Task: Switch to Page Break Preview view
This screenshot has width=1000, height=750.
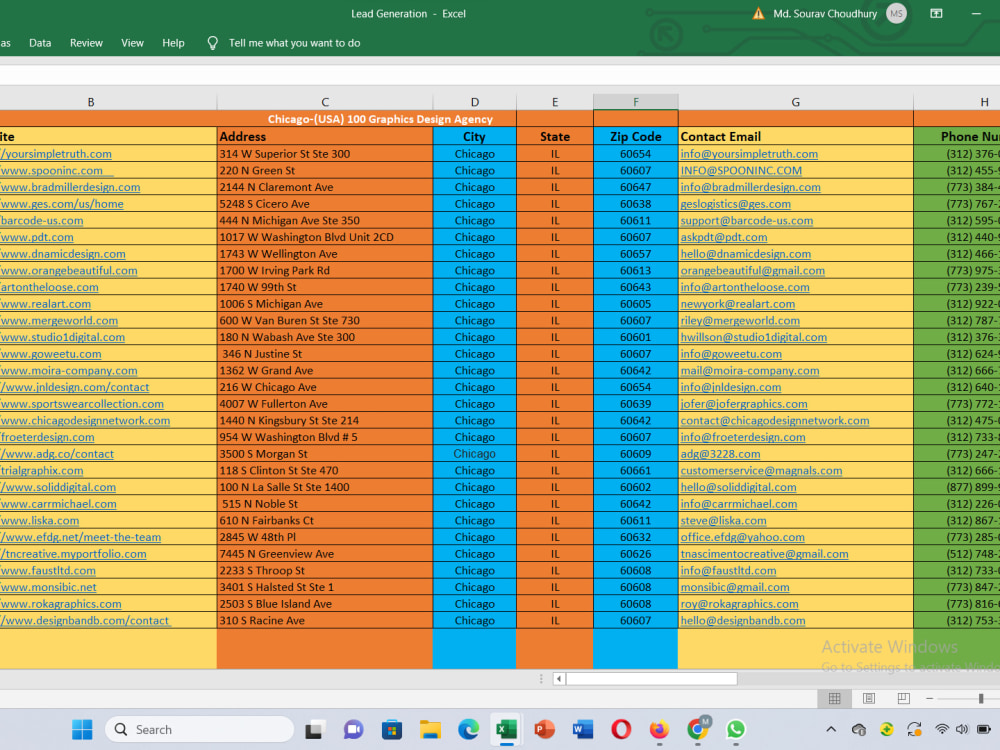Action: coord(903,698)
